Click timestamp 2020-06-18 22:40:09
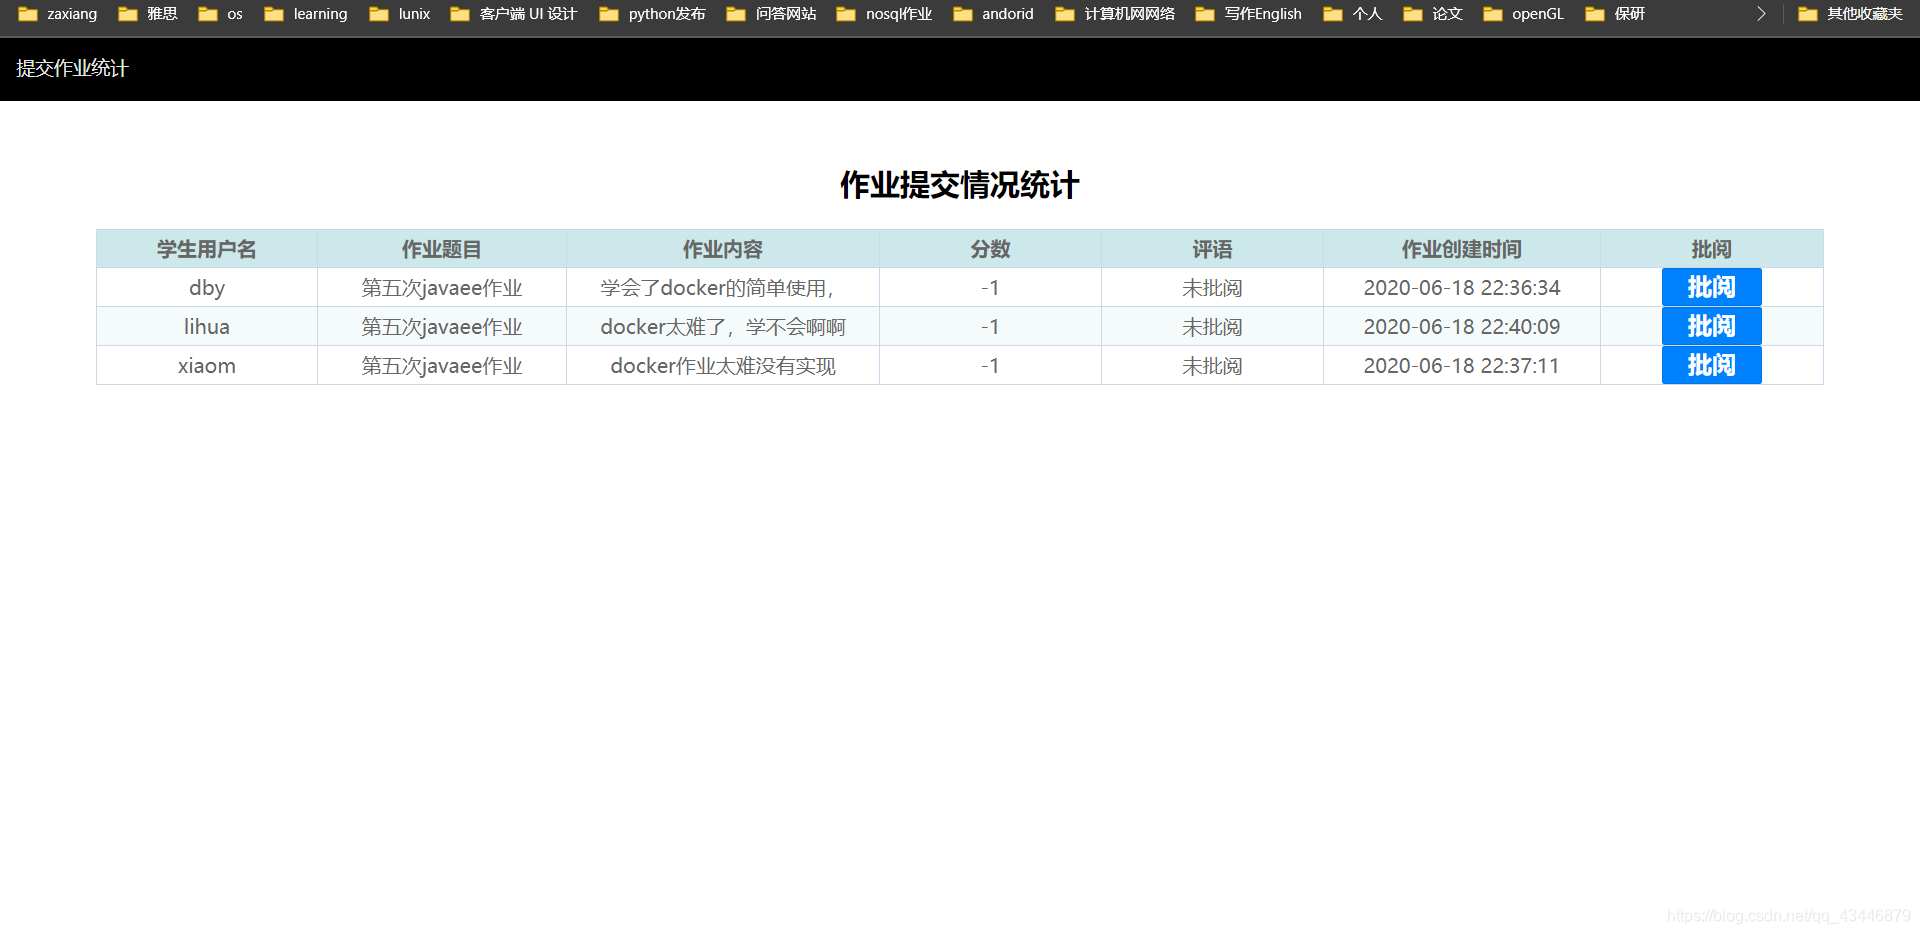1920x934 pixels. pyautogui.click(x=1462, y=327)
